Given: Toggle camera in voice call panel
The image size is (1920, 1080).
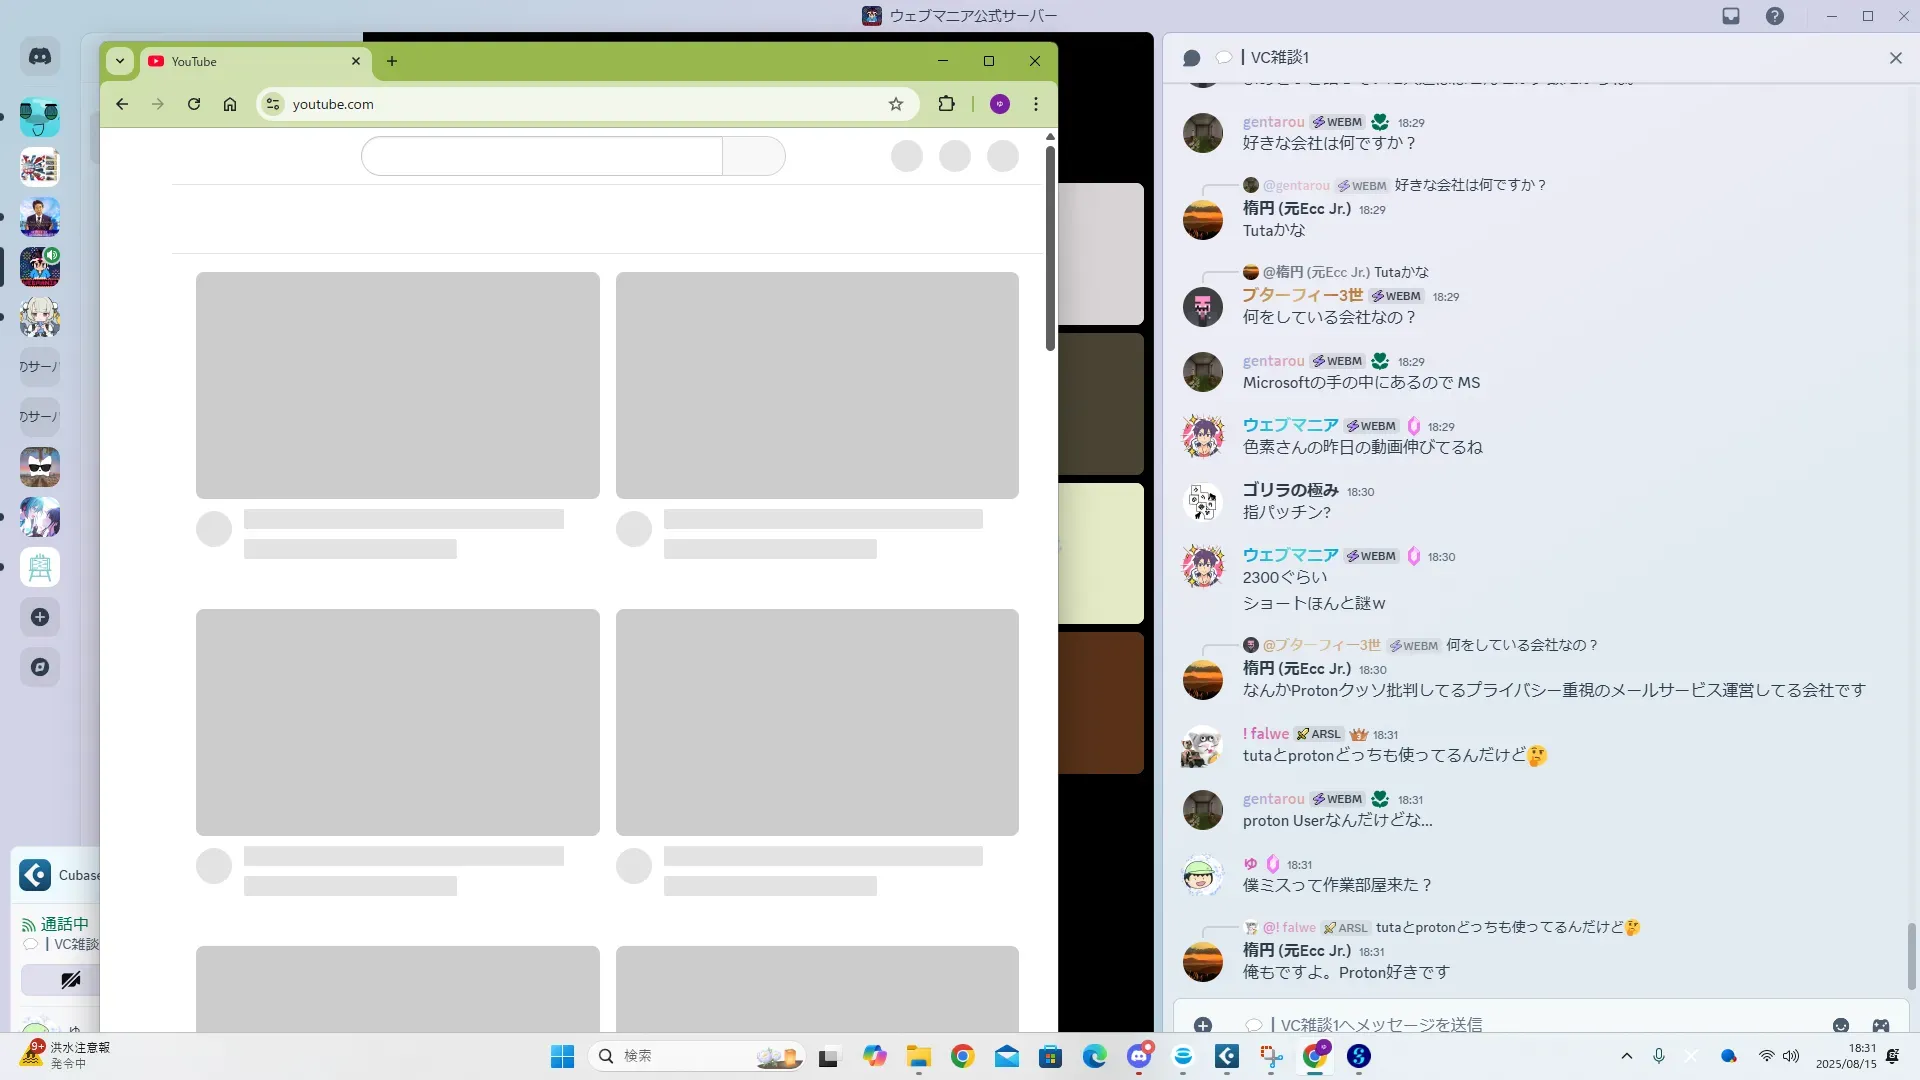Looking at the screenshot, I should coord(70,980).
